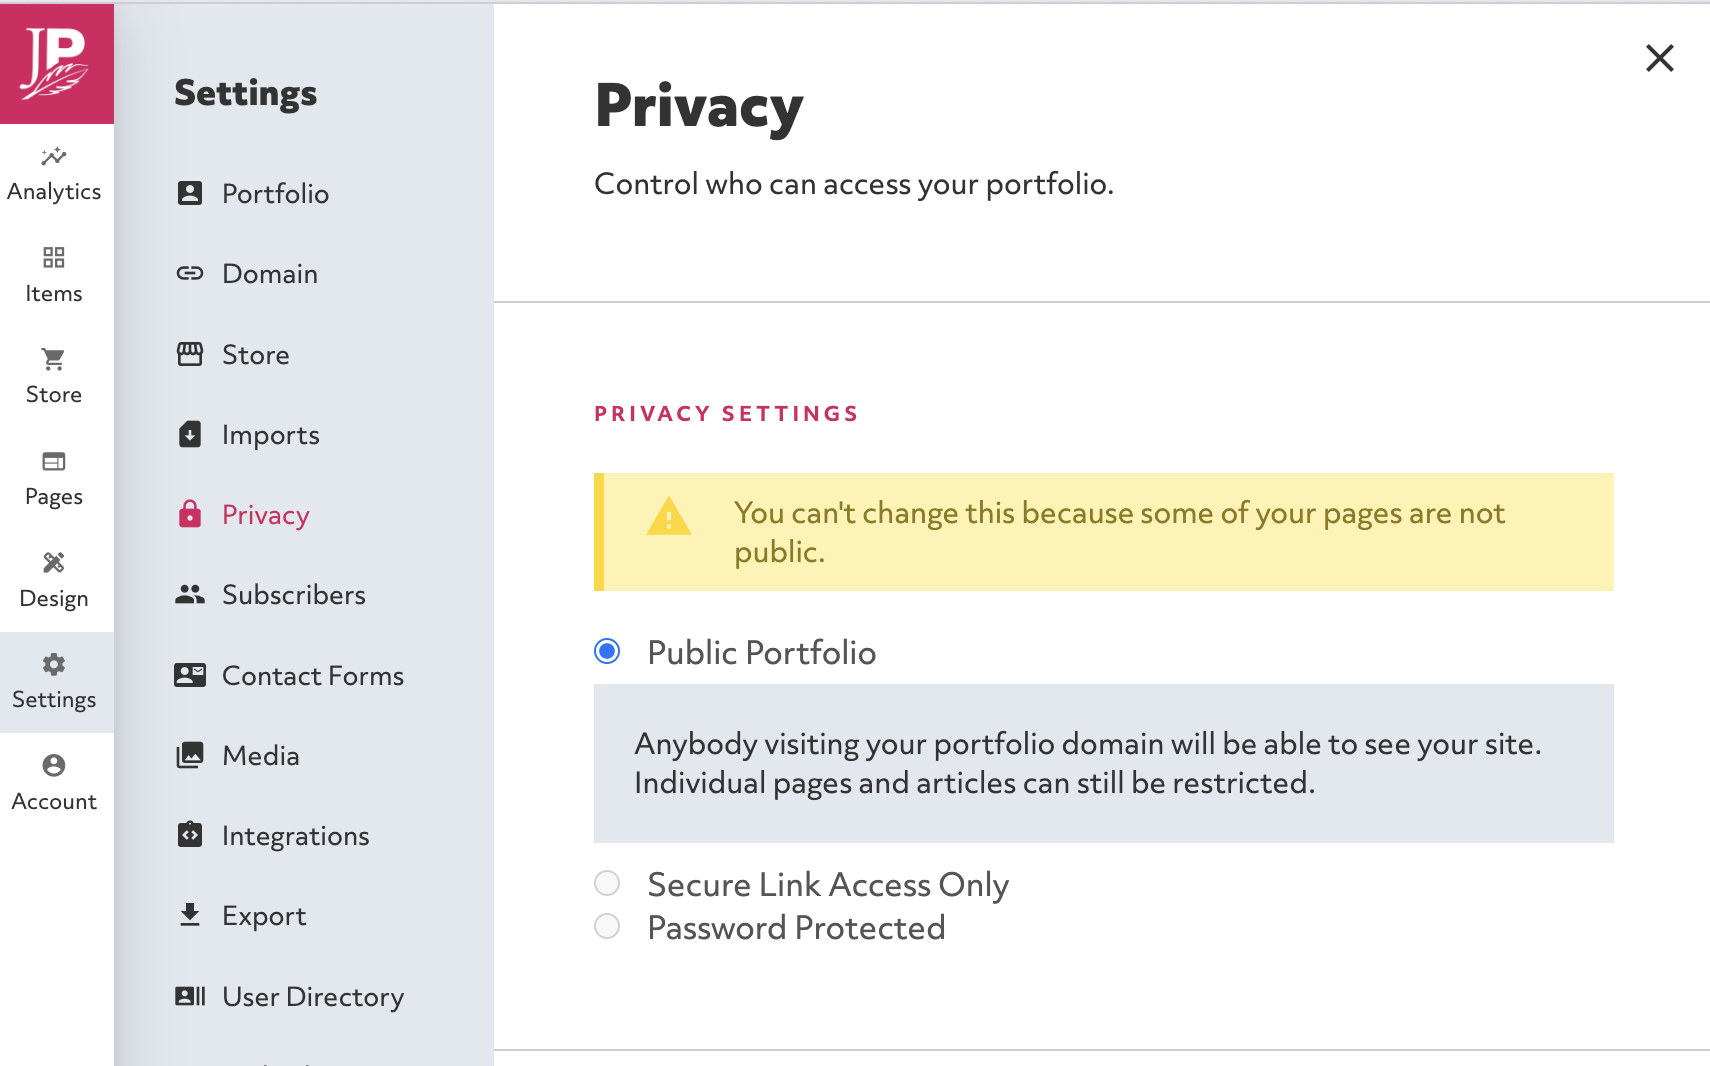Image resolution: width=1710 pixels, height=1066 pixels.
Task: Select Secure Link Access Only option
Action: [607, 883]
